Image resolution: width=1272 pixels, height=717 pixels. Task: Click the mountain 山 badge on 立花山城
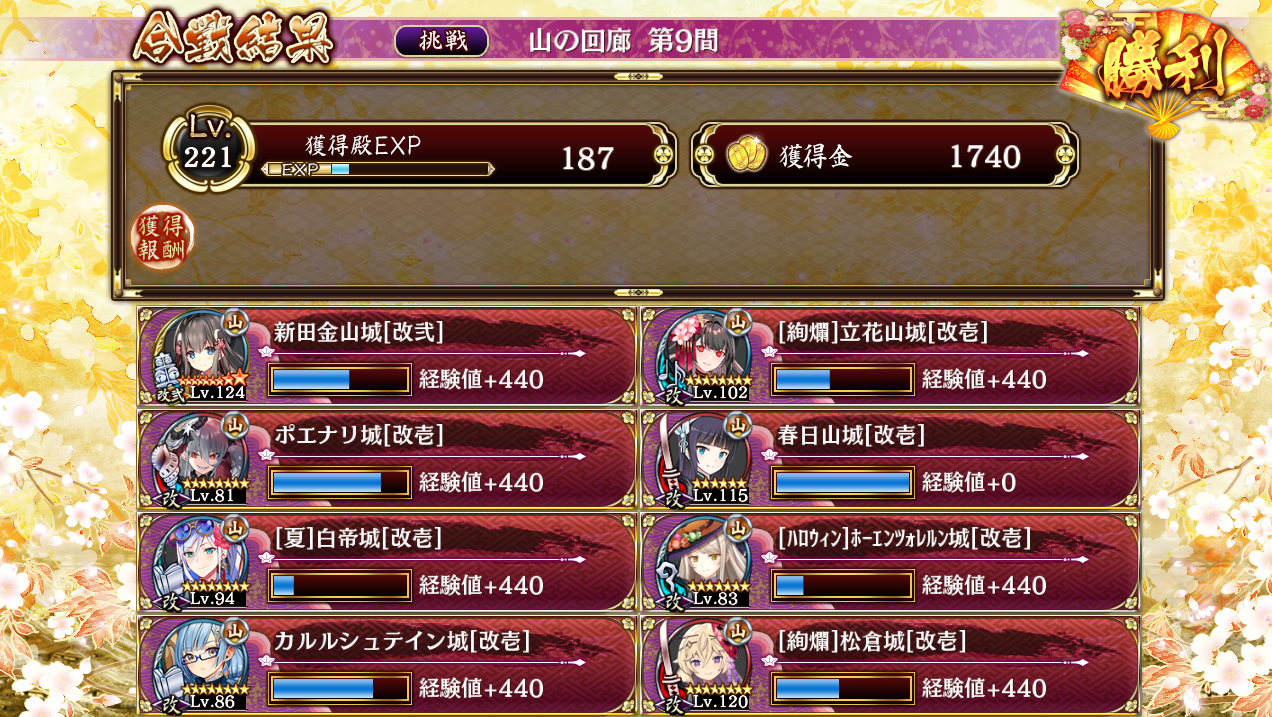(x=738, y=322)
